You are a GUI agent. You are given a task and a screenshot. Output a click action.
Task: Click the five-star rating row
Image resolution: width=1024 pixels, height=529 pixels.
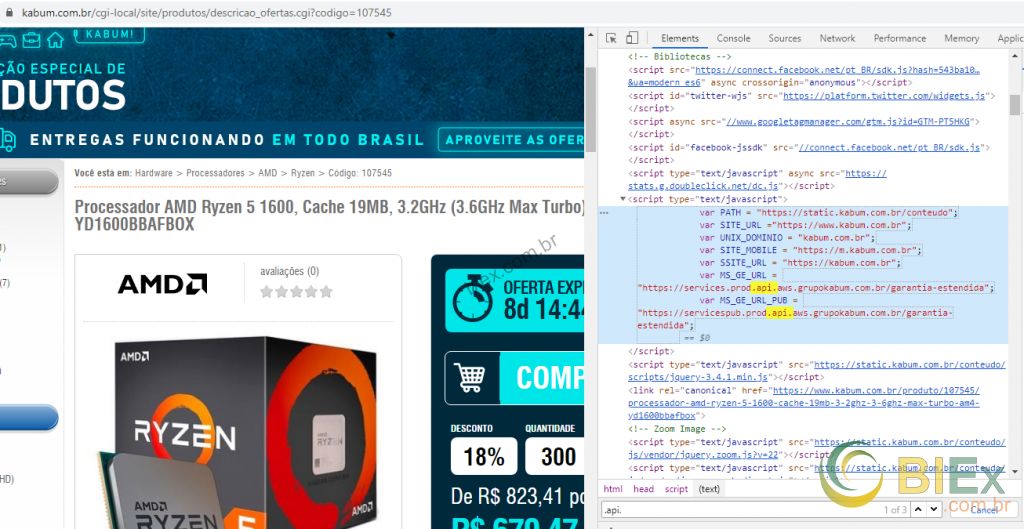pos(296,291)
